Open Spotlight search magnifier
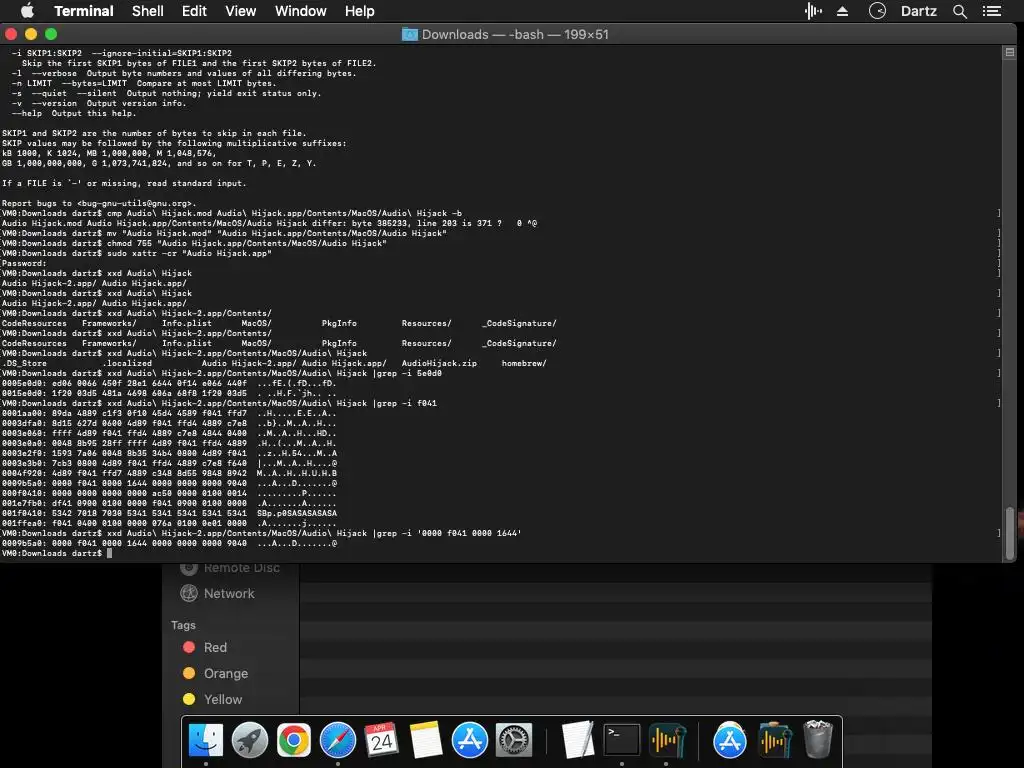The width and height of the screenshot is (1024, 768). [959, 11]
